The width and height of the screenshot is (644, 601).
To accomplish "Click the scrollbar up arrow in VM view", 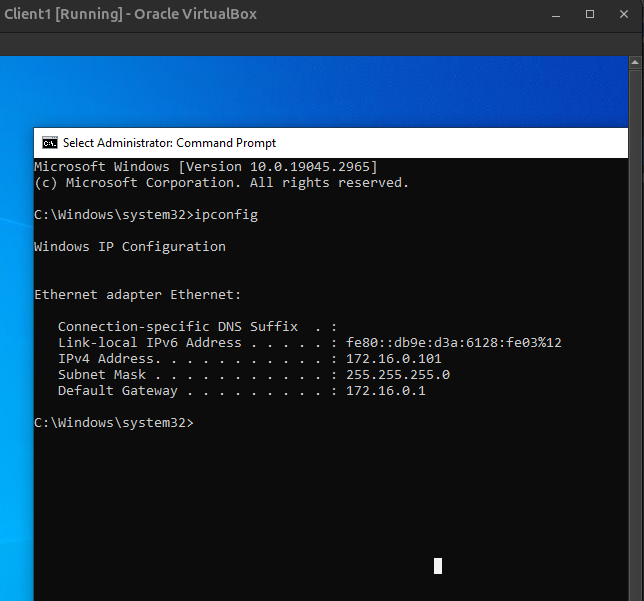I will (635, 63).
